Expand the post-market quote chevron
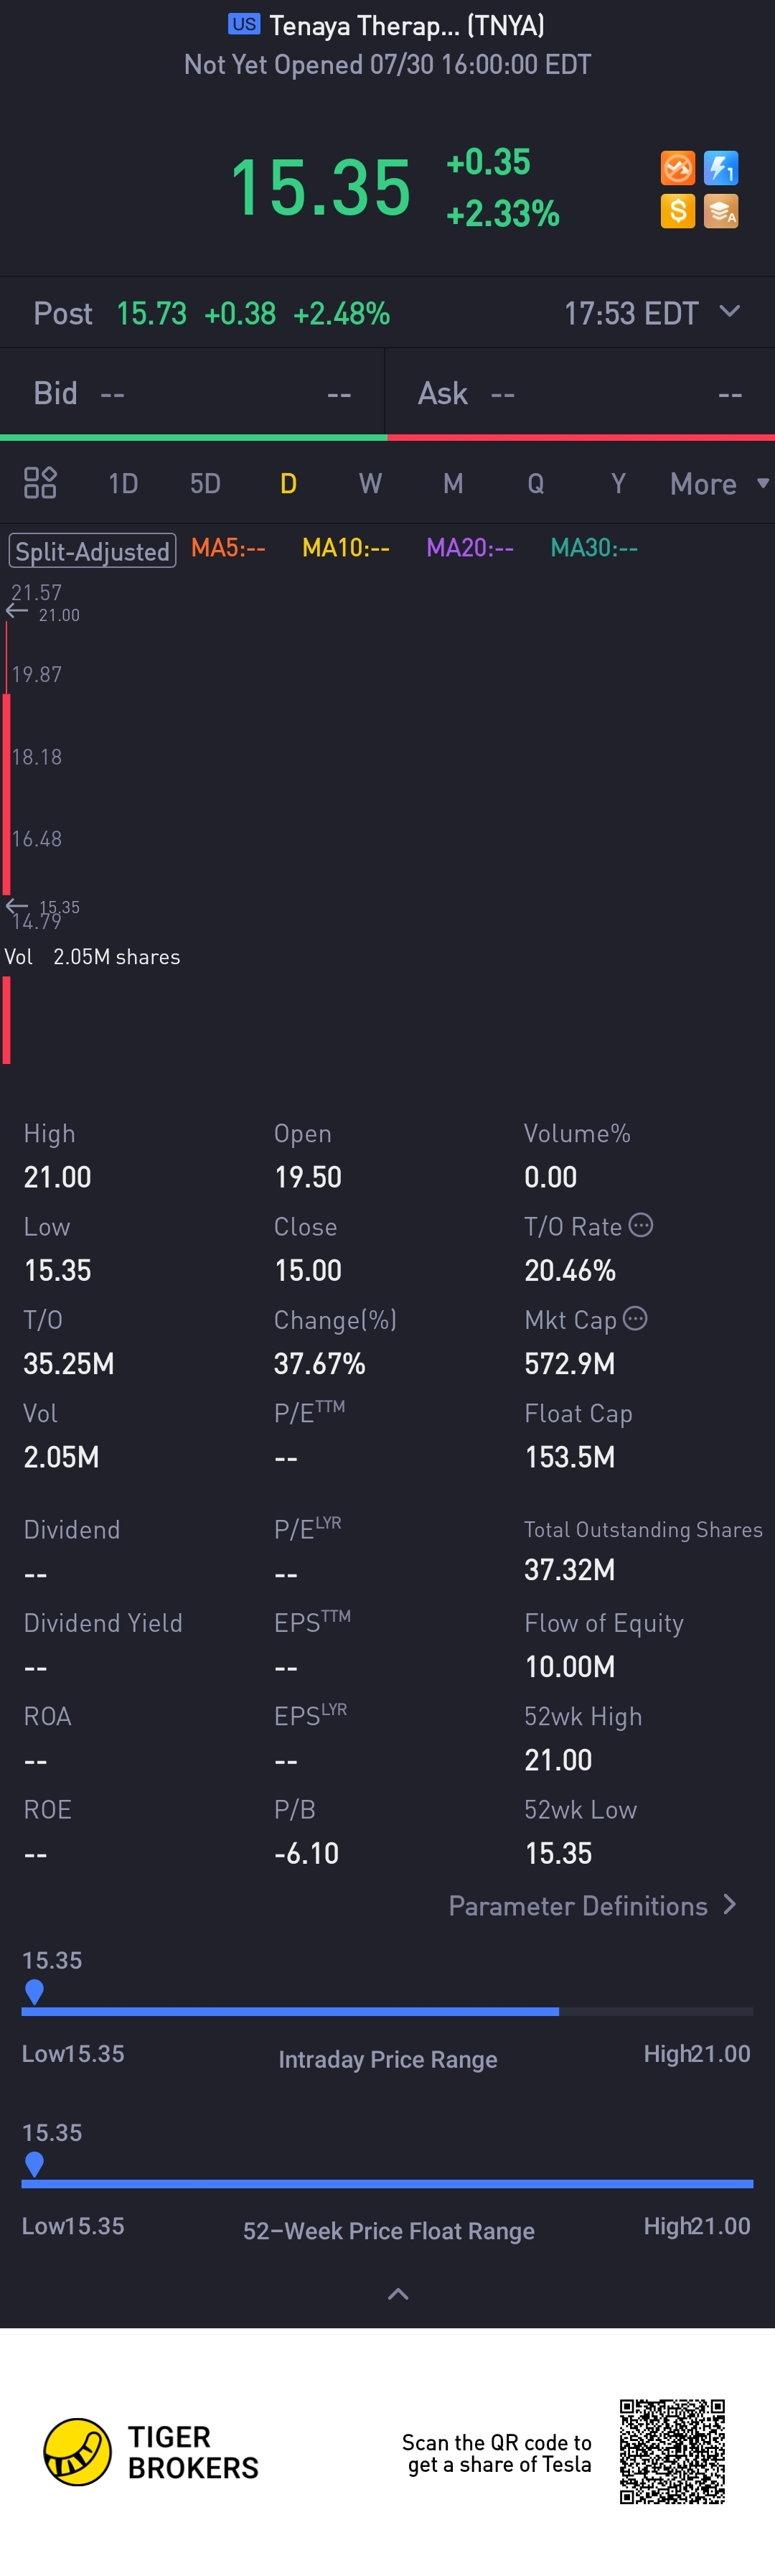 point(730,312)
